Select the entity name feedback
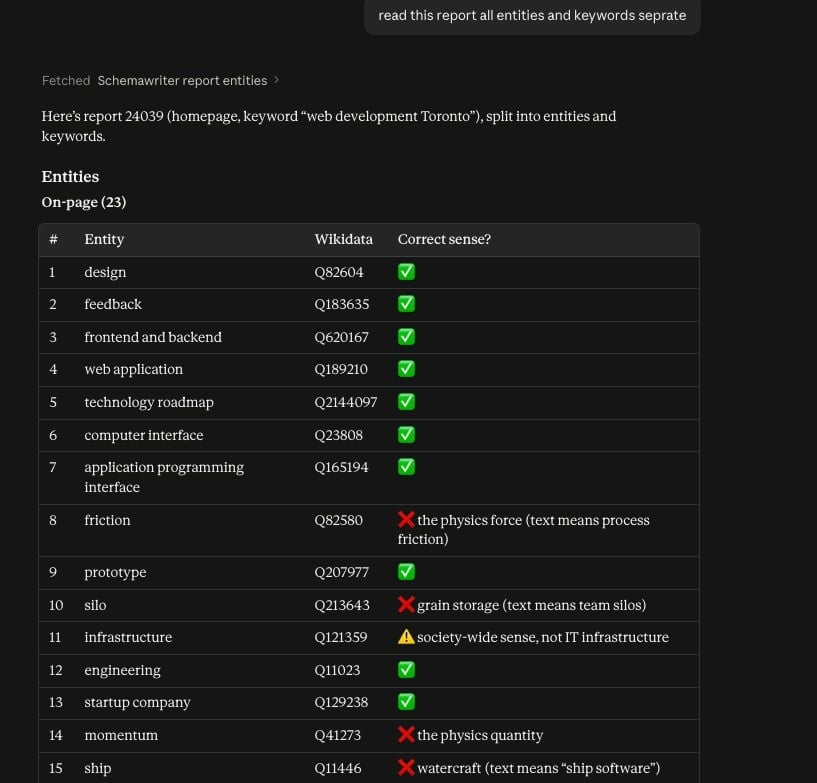The image size is (817, 783). click(113, 304)
